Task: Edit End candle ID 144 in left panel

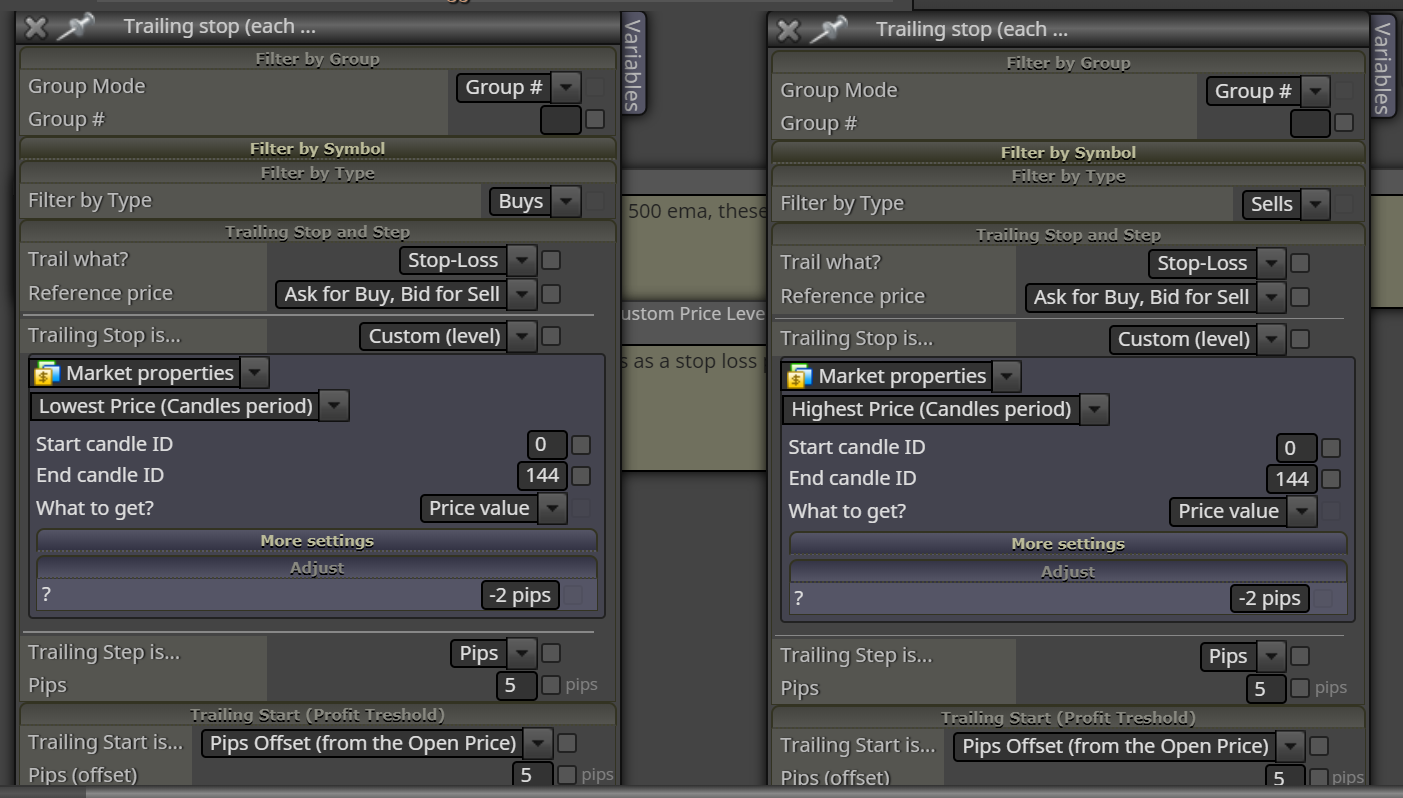Action: tap(542, 475)
